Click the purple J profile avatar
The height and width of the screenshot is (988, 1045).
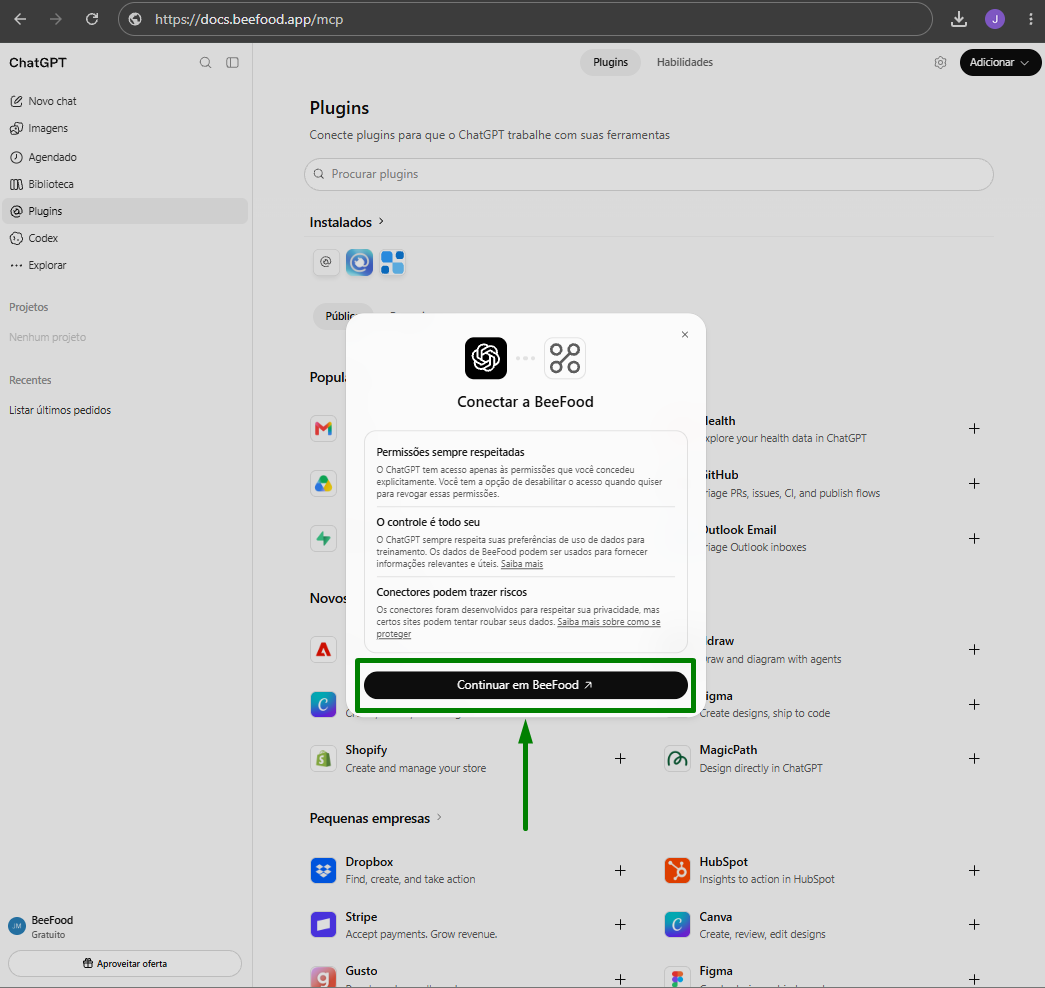(995, 19)
